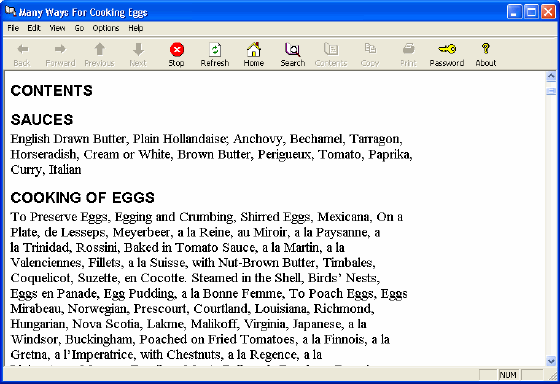Click the text 'Shirred Eggs'
The image size is (560, 384).
pyautogui.click(x=275, y=217)
